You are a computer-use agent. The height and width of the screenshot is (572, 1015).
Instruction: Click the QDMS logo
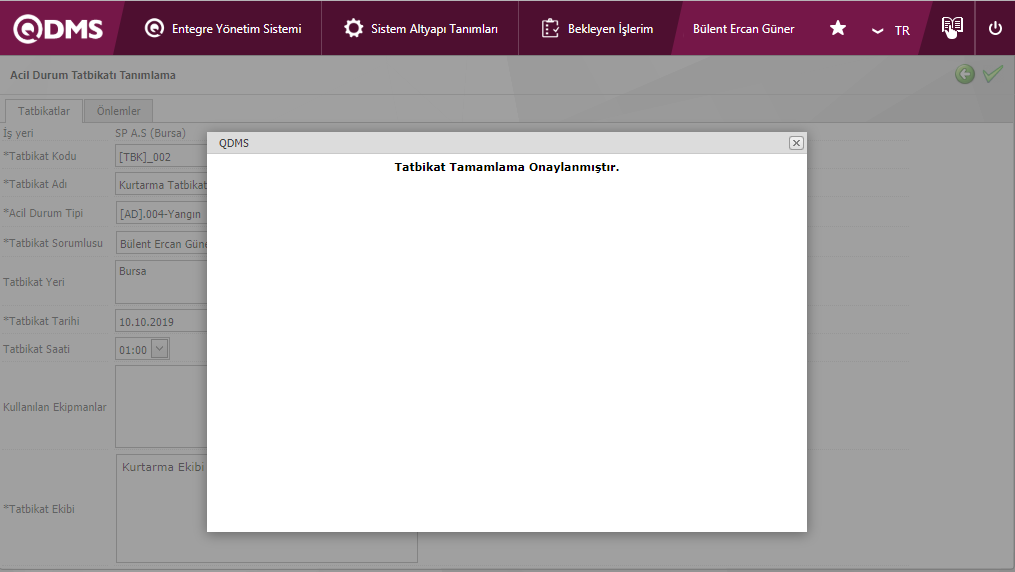tap(58, 28)
